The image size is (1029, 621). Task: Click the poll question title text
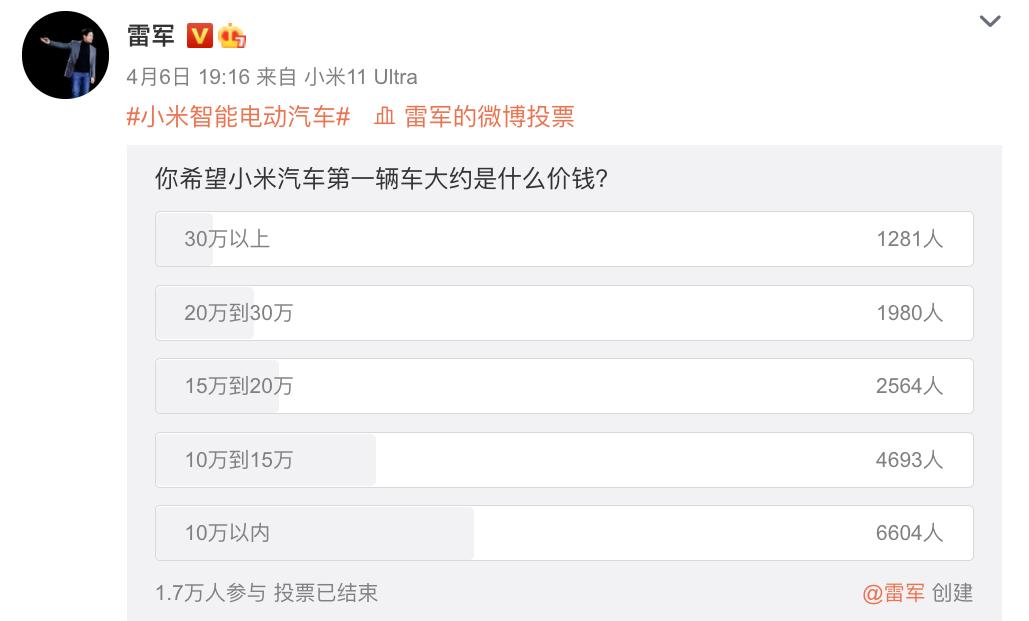[x=382, y=179]
